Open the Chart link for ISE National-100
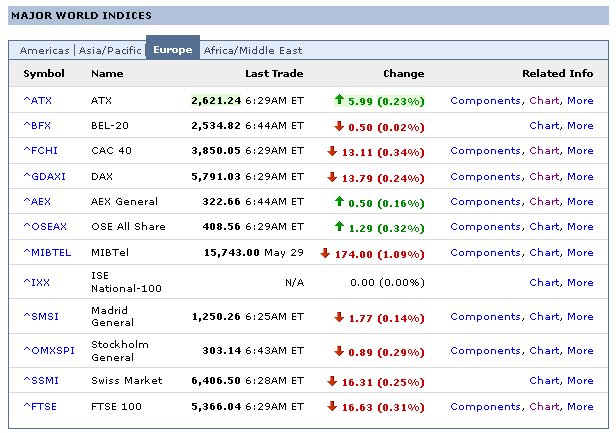 544,283
